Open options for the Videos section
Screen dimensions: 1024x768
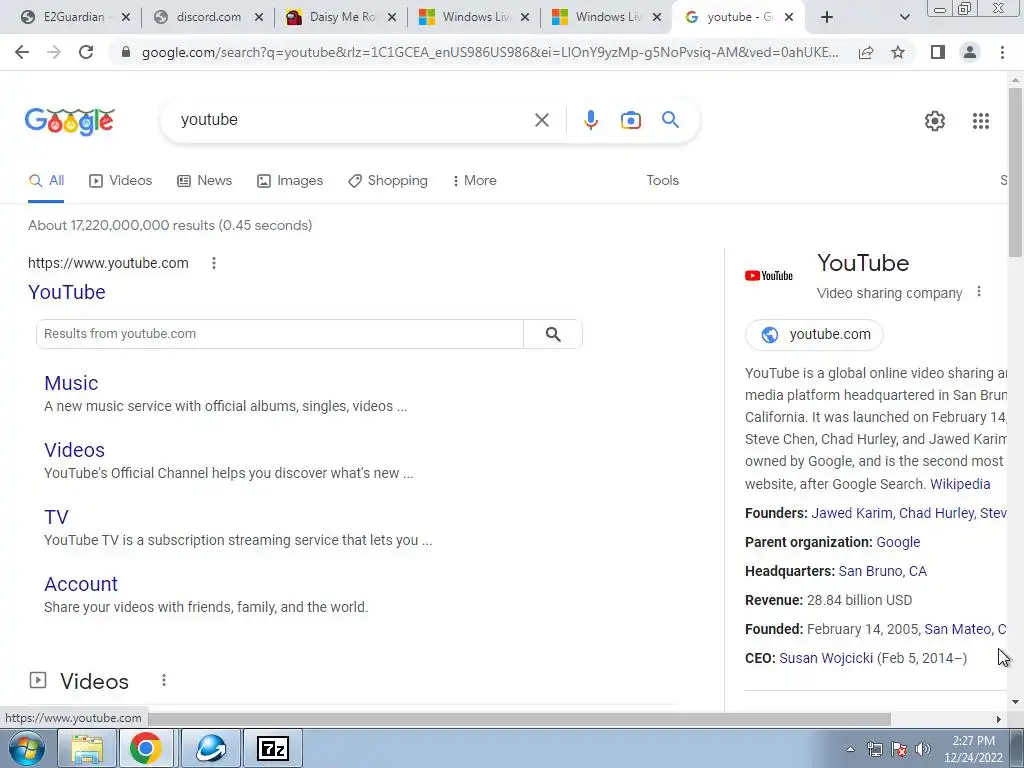pos(164,680)
